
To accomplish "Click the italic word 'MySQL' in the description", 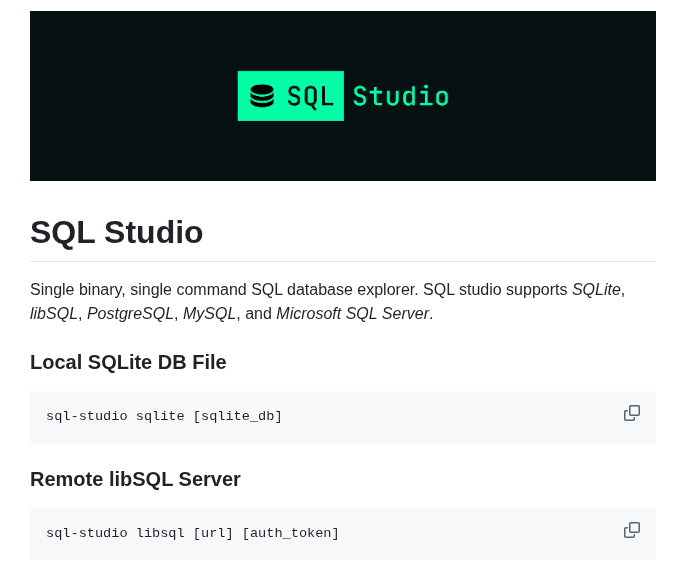I will pyautogui.click(x=210, y=314).
